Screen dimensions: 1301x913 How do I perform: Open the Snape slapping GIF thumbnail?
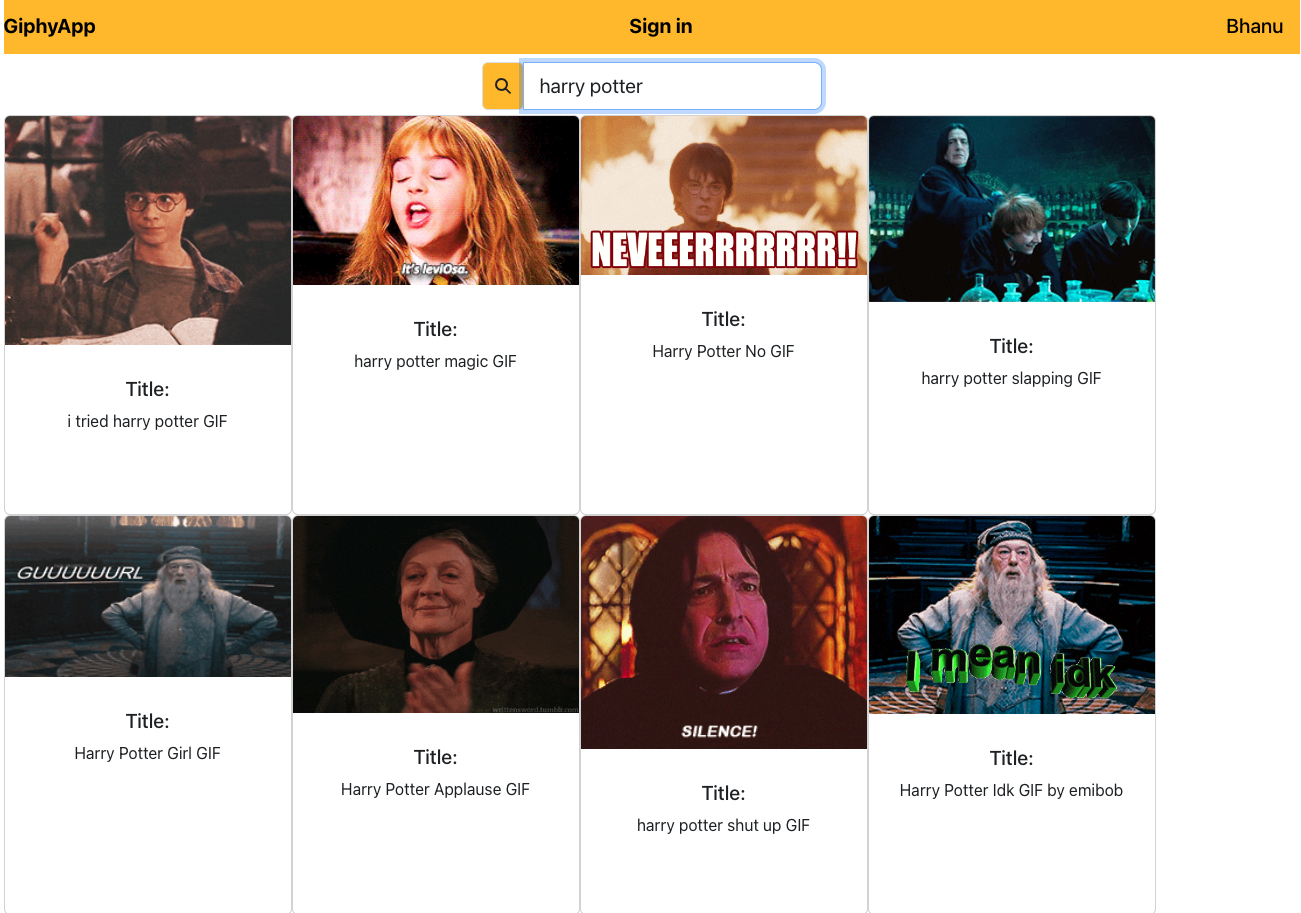(x=1012, y=209)
